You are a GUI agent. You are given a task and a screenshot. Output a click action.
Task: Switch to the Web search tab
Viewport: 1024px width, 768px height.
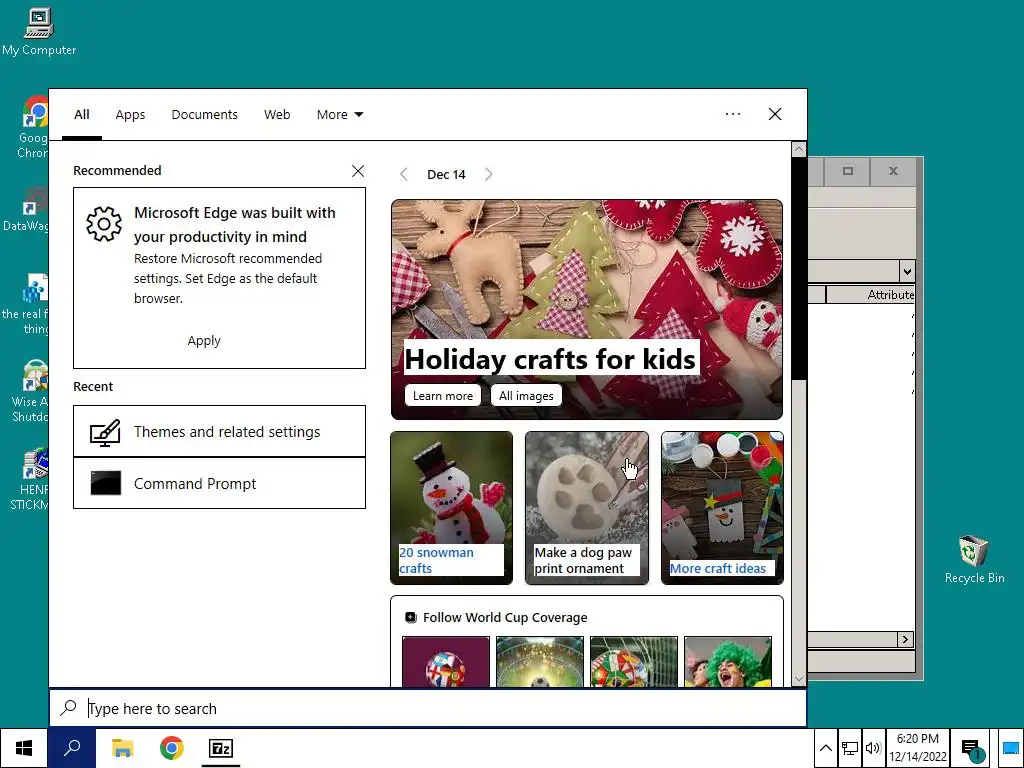point(277,114)
